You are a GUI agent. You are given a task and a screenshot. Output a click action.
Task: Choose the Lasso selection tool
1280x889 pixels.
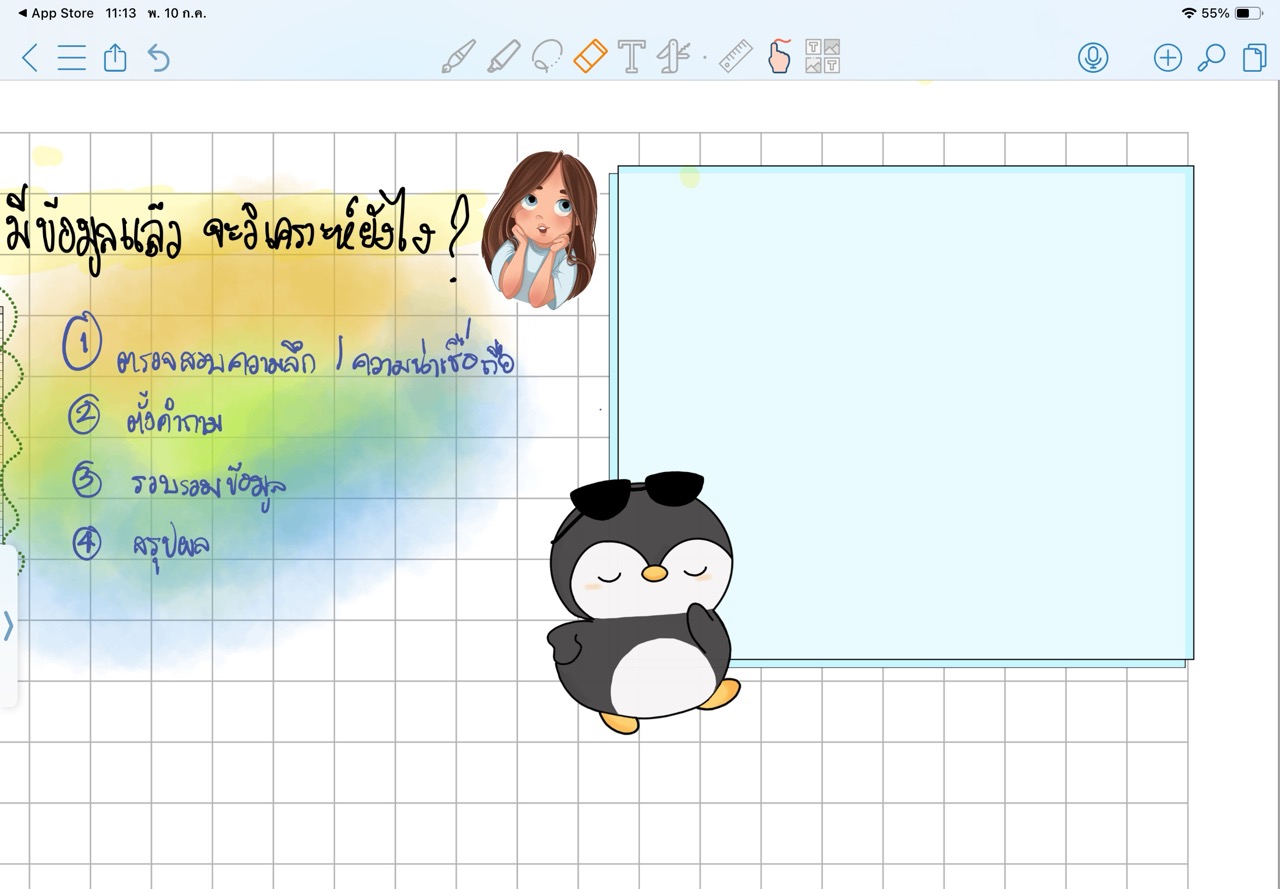546,57
